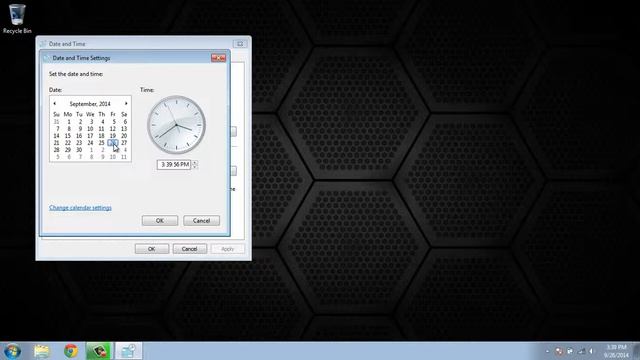Screen dimensions: 640x360
Task: Confirm with OK in Date and Time Settings
Action: pyautogui.click(x=160, y=221)
